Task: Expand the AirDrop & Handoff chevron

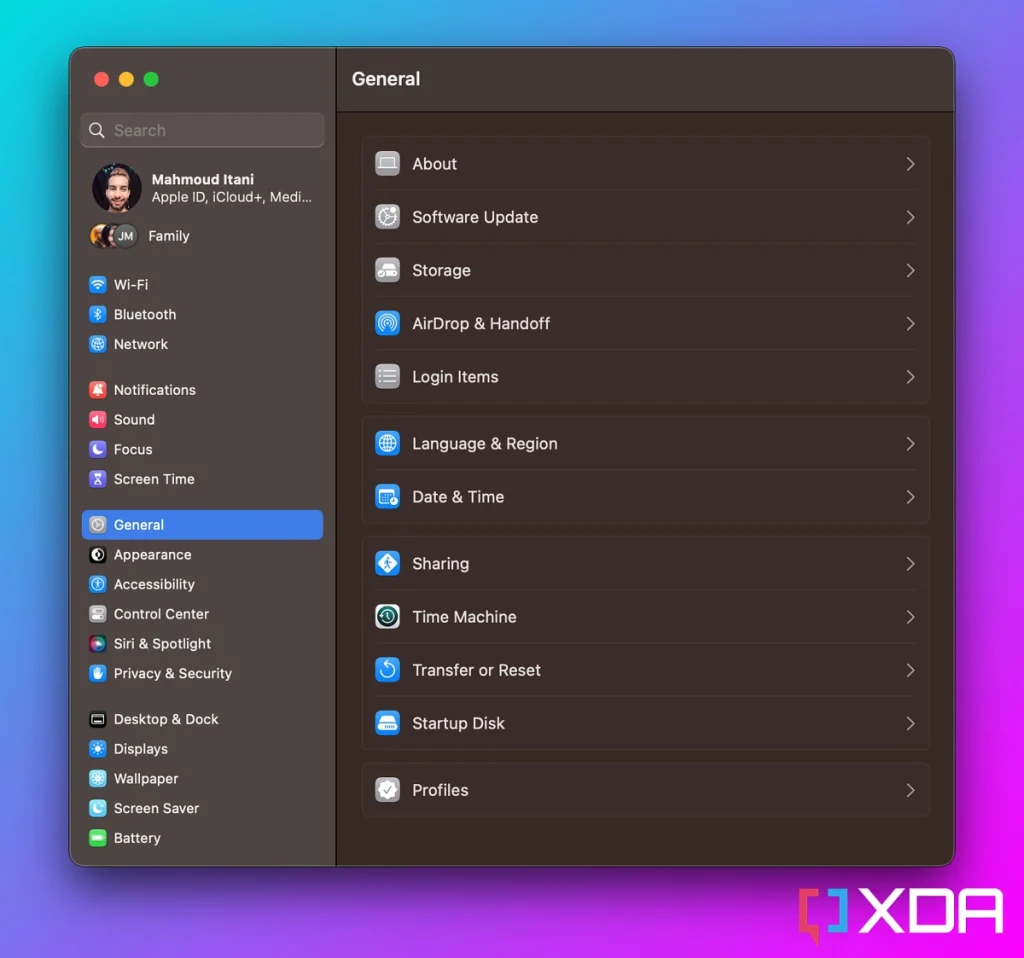Action: point(910,323)
